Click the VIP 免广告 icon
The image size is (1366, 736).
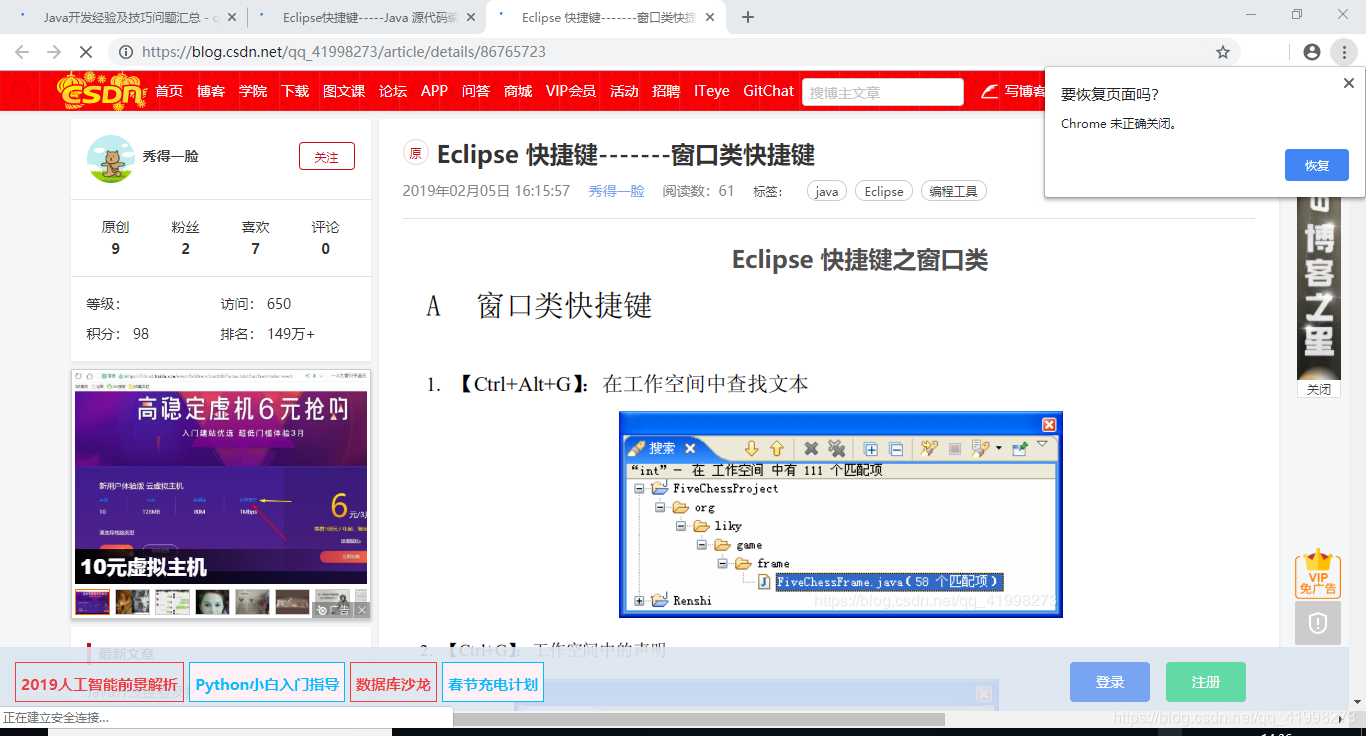[1318, 574]
